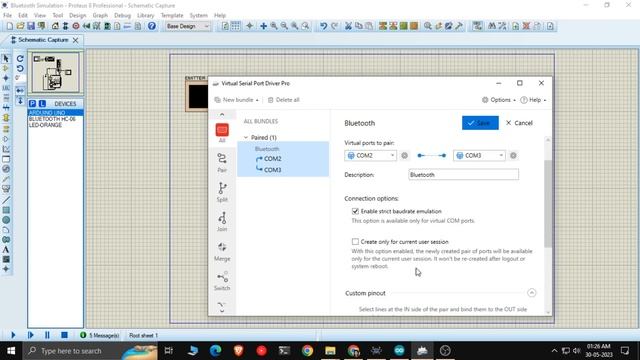Viewport: 640px width, 360px height.
Task: Open the Help menu in Virtual Serial Port Driver
Action: click(x=533, y=100)
